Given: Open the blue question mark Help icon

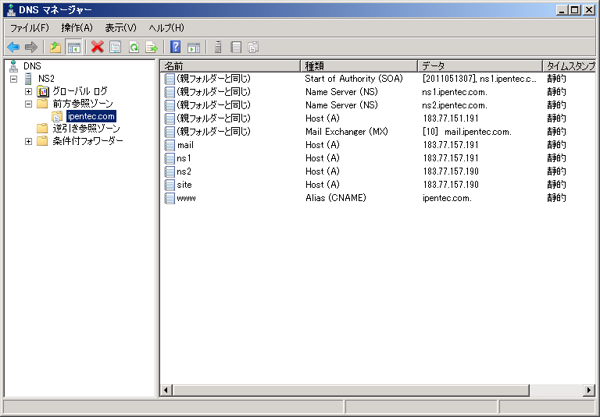Looking at the screenshot, I should 175,47.
